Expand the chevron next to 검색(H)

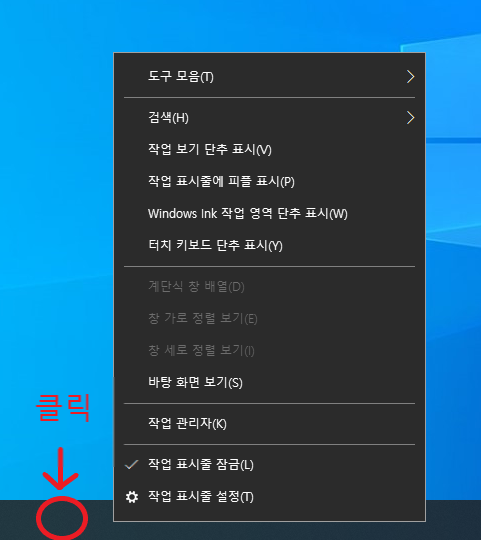click(410, 118)
